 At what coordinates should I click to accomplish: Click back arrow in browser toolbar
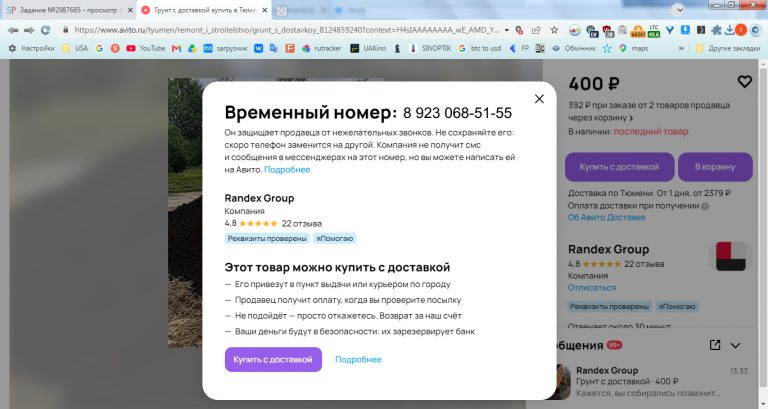tap(13, 30)
